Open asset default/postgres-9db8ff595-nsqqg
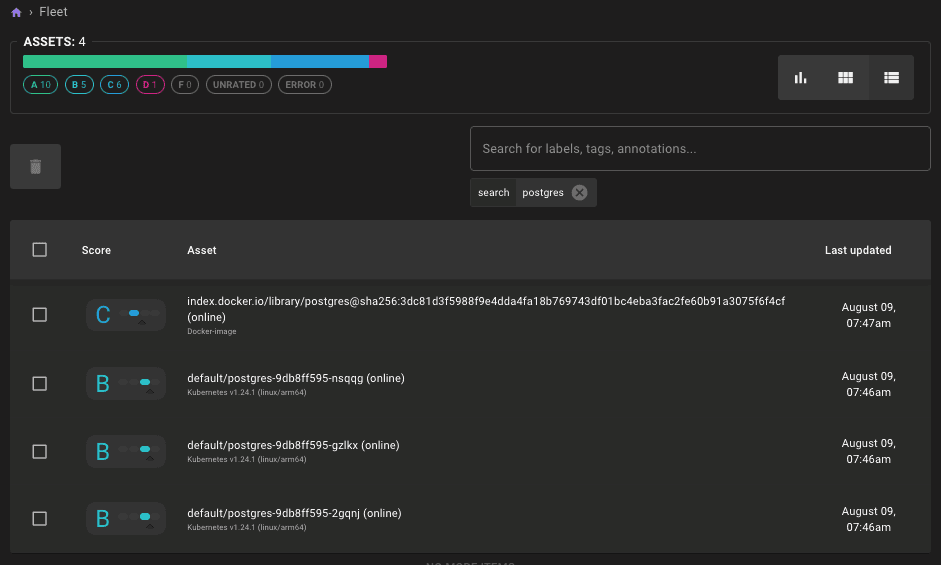Viewport: 941px width, 565px height. pyautogui.click(x=296, y=378)
